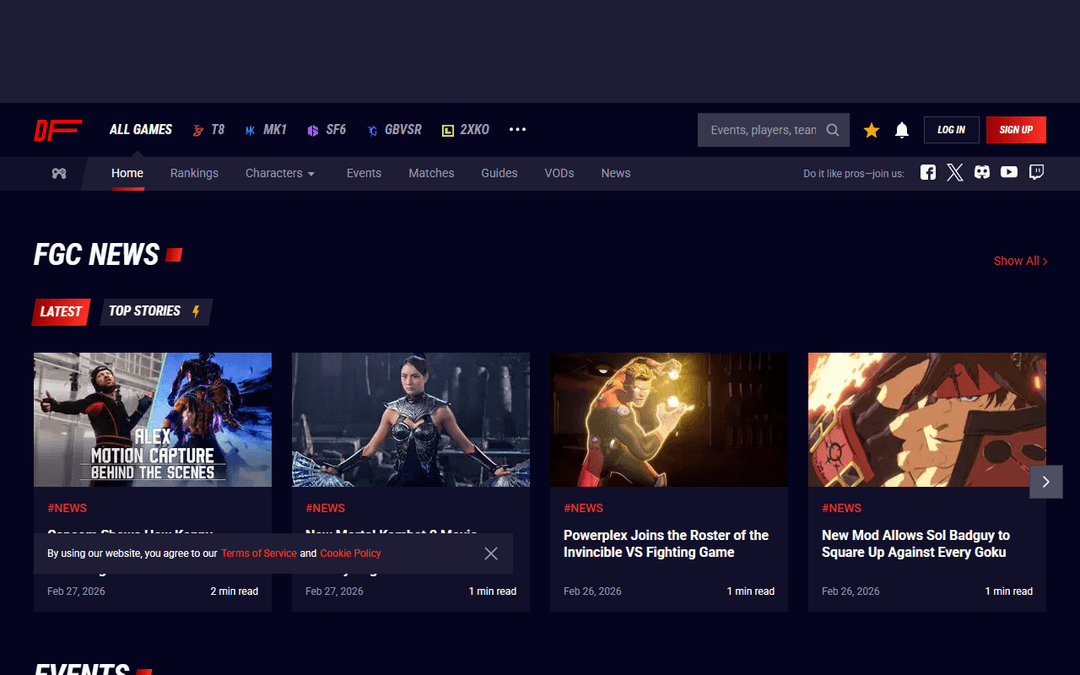Open the Discord icon link

point(982,172)
